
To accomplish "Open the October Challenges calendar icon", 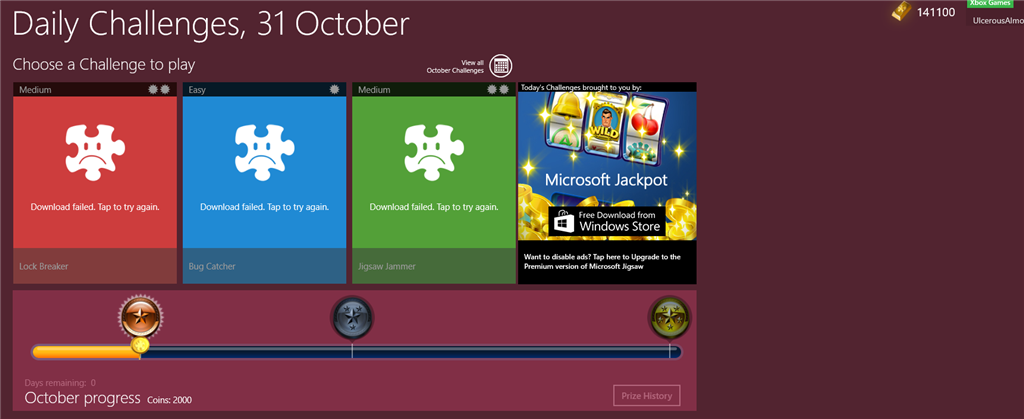I will 501,65.
